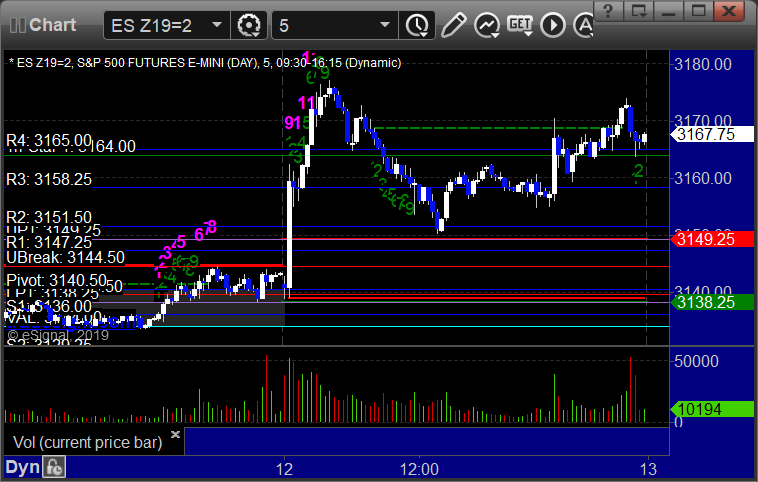The width and height of the screenshot is (758, 482).
Task: Select the pencil drawing tools icon
Action: [453, 25]
